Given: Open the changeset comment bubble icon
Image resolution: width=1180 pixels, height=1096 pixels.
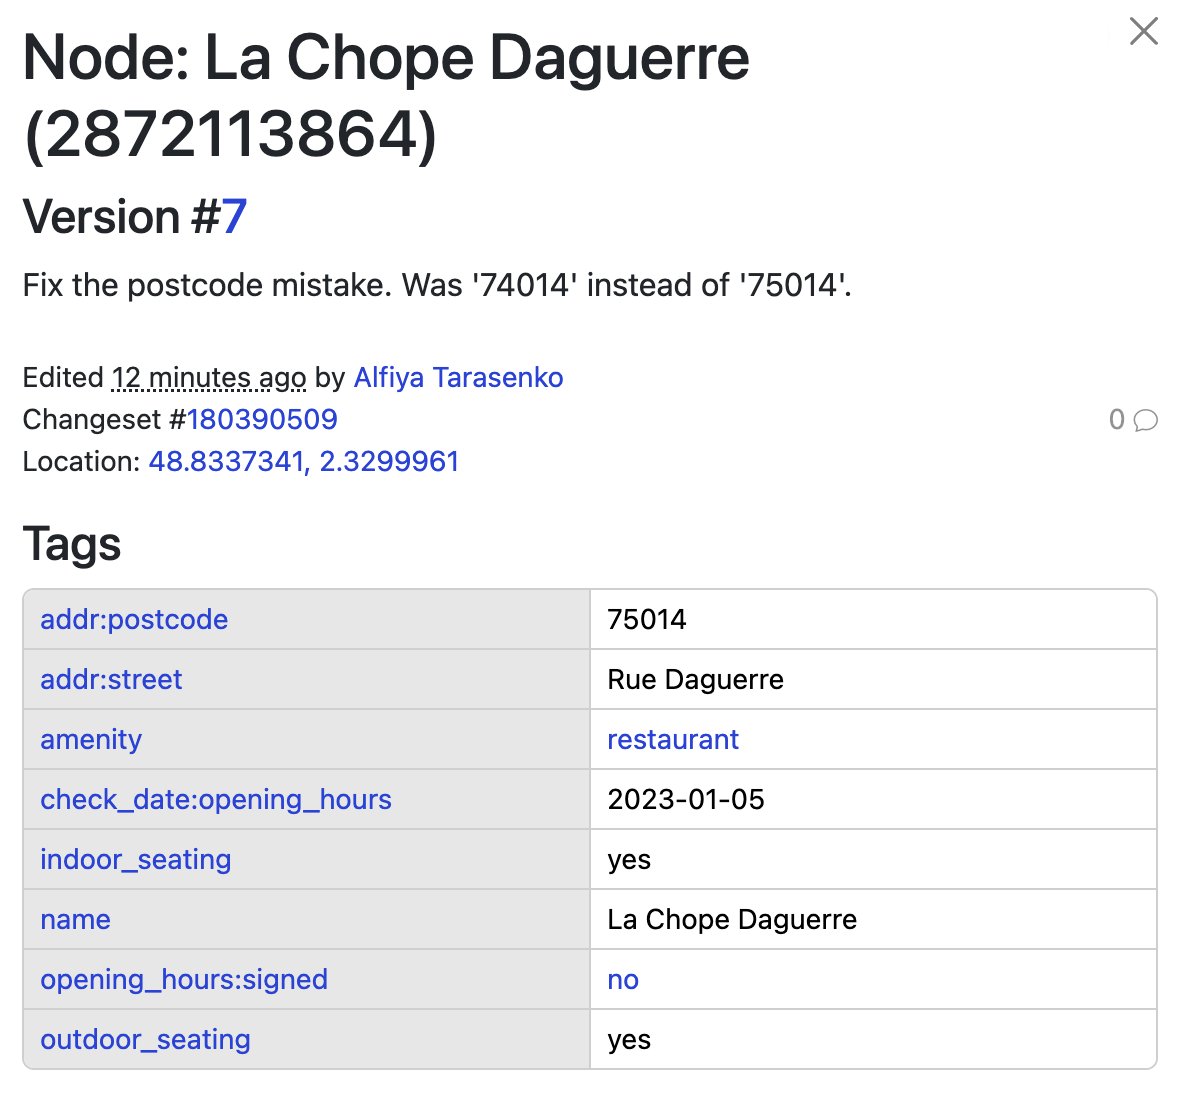Looking at the screenshot, I should pos(1145,421).
